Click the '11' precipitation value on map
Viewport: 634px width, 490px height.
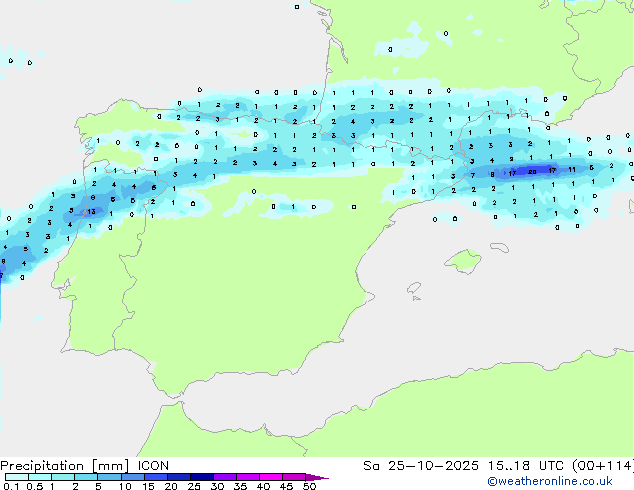(572, 169)
